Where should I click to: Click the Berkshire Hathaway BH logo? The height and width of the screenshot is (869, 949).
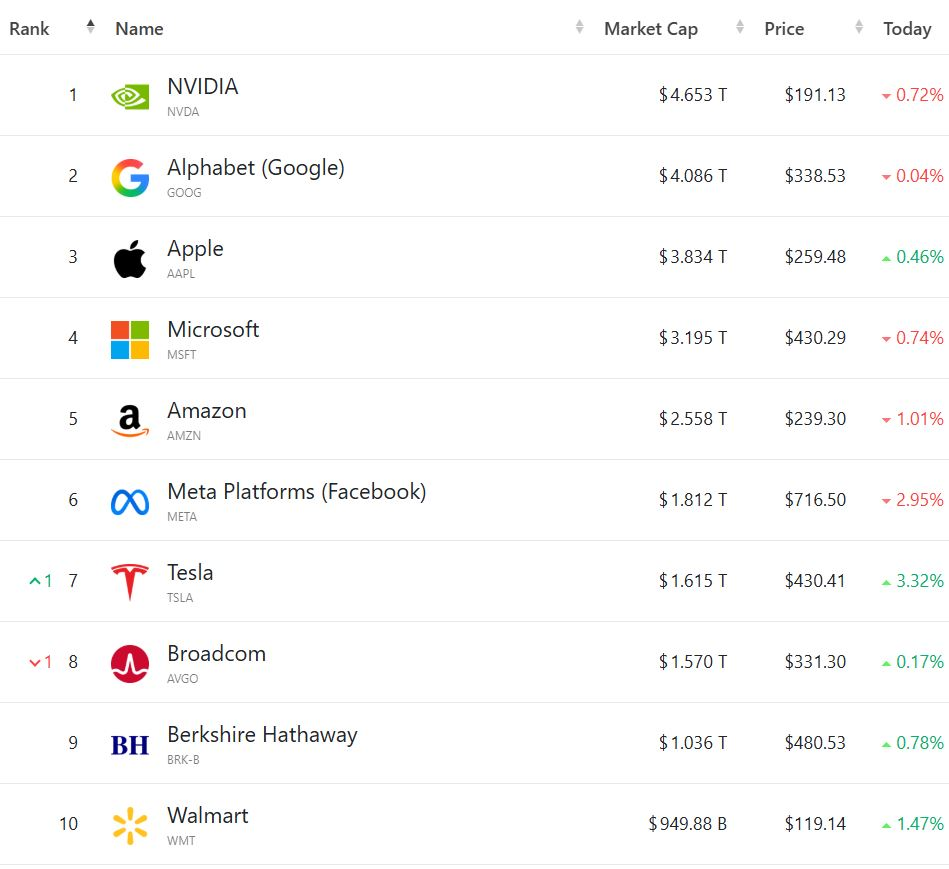click(130, 744)
